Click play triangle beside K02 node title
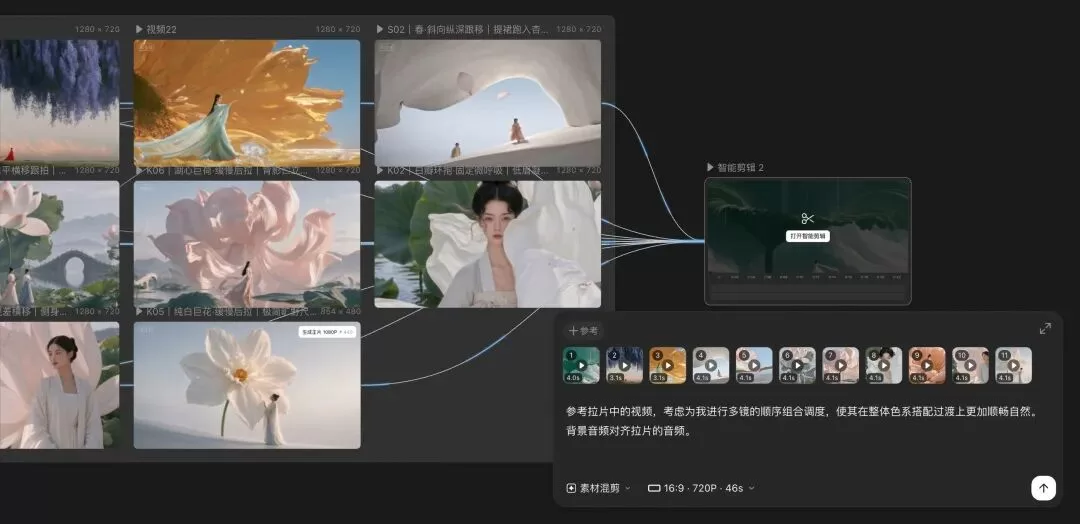 coord(380,171)
